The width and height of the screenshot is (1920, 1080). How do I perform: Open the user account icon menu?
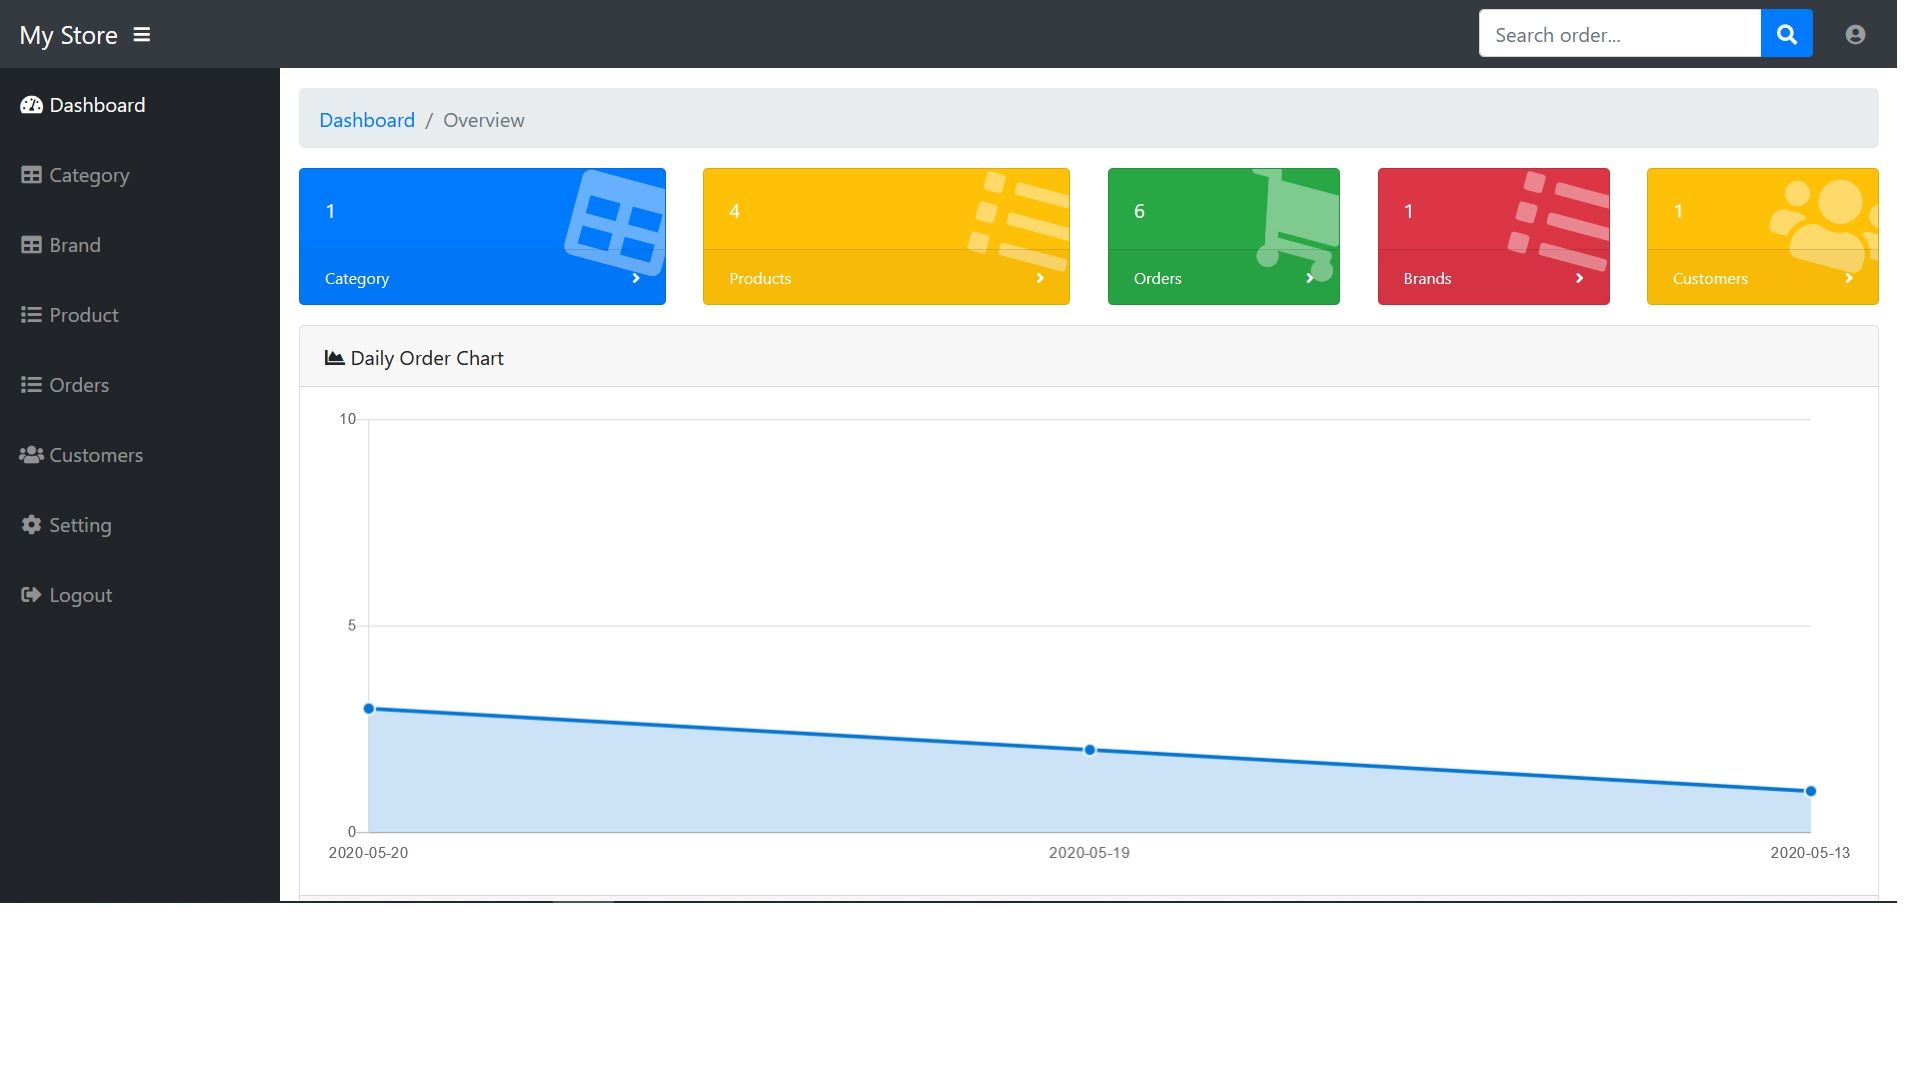(1855, 35)
